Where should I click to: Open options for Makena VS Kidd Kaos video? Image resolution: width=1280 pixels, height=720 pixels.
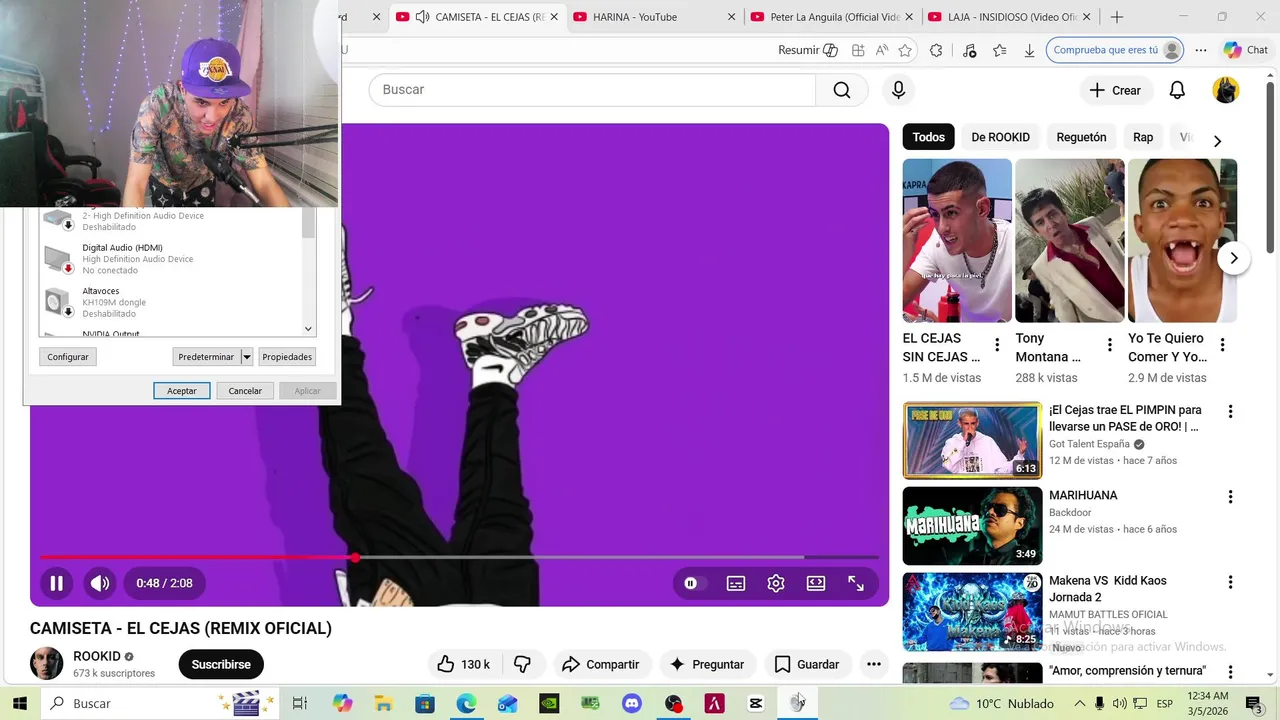click(x=1230, y=582)
